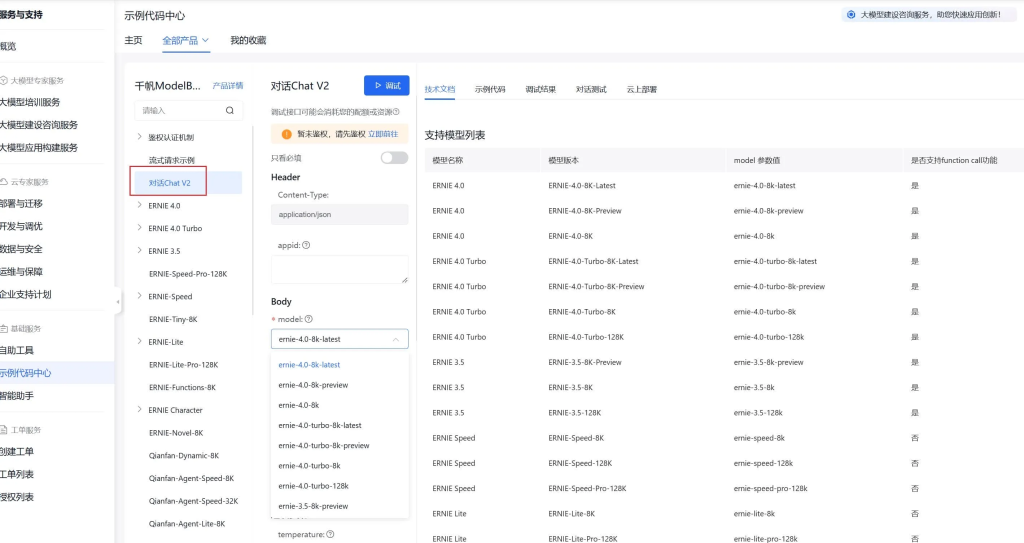The image size is (1024, 543).
Task: Click the cloud icon beside 云专家服务
Action: coord(4,182)
